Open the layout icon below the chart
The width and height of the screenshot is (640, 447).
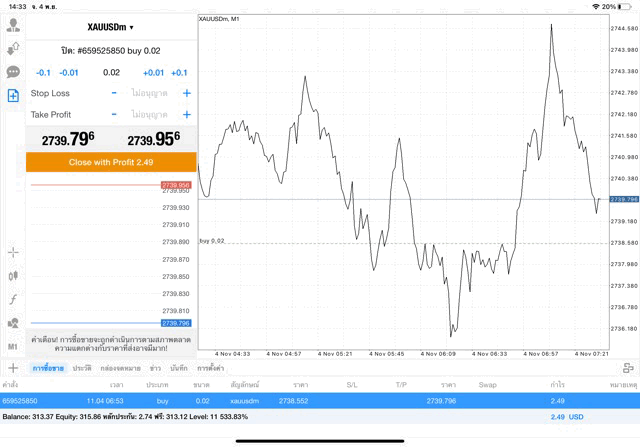point(627,369)
